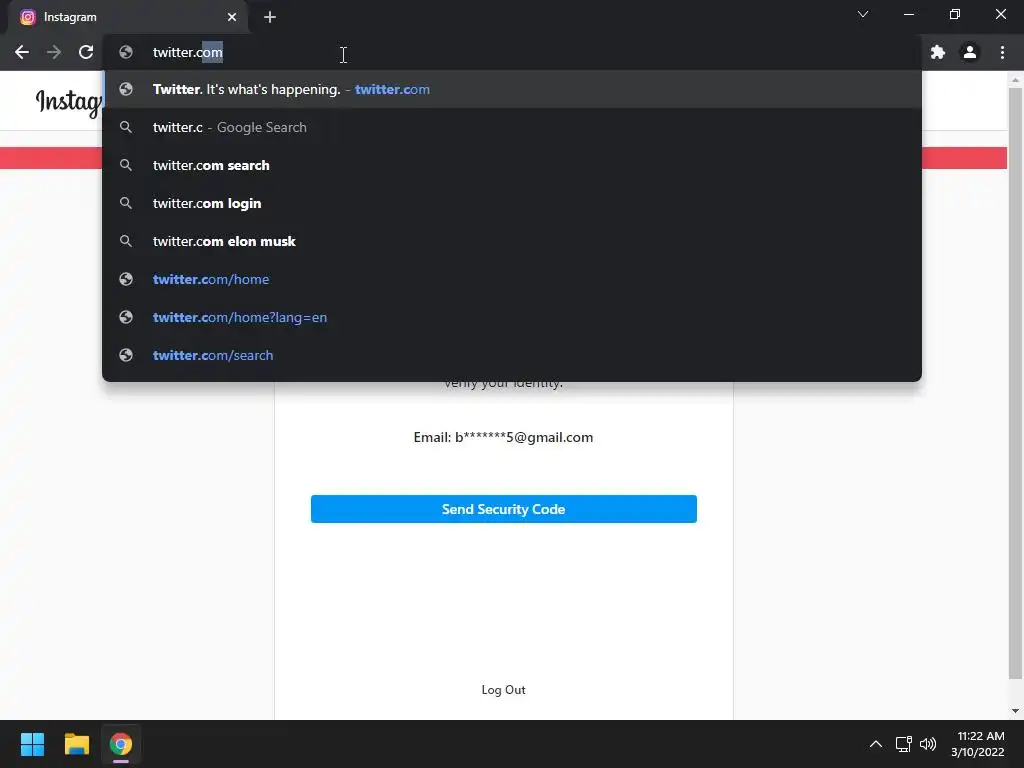Open the twitter.com/home suggestion
1024x768 pixels.
point(512,279)
